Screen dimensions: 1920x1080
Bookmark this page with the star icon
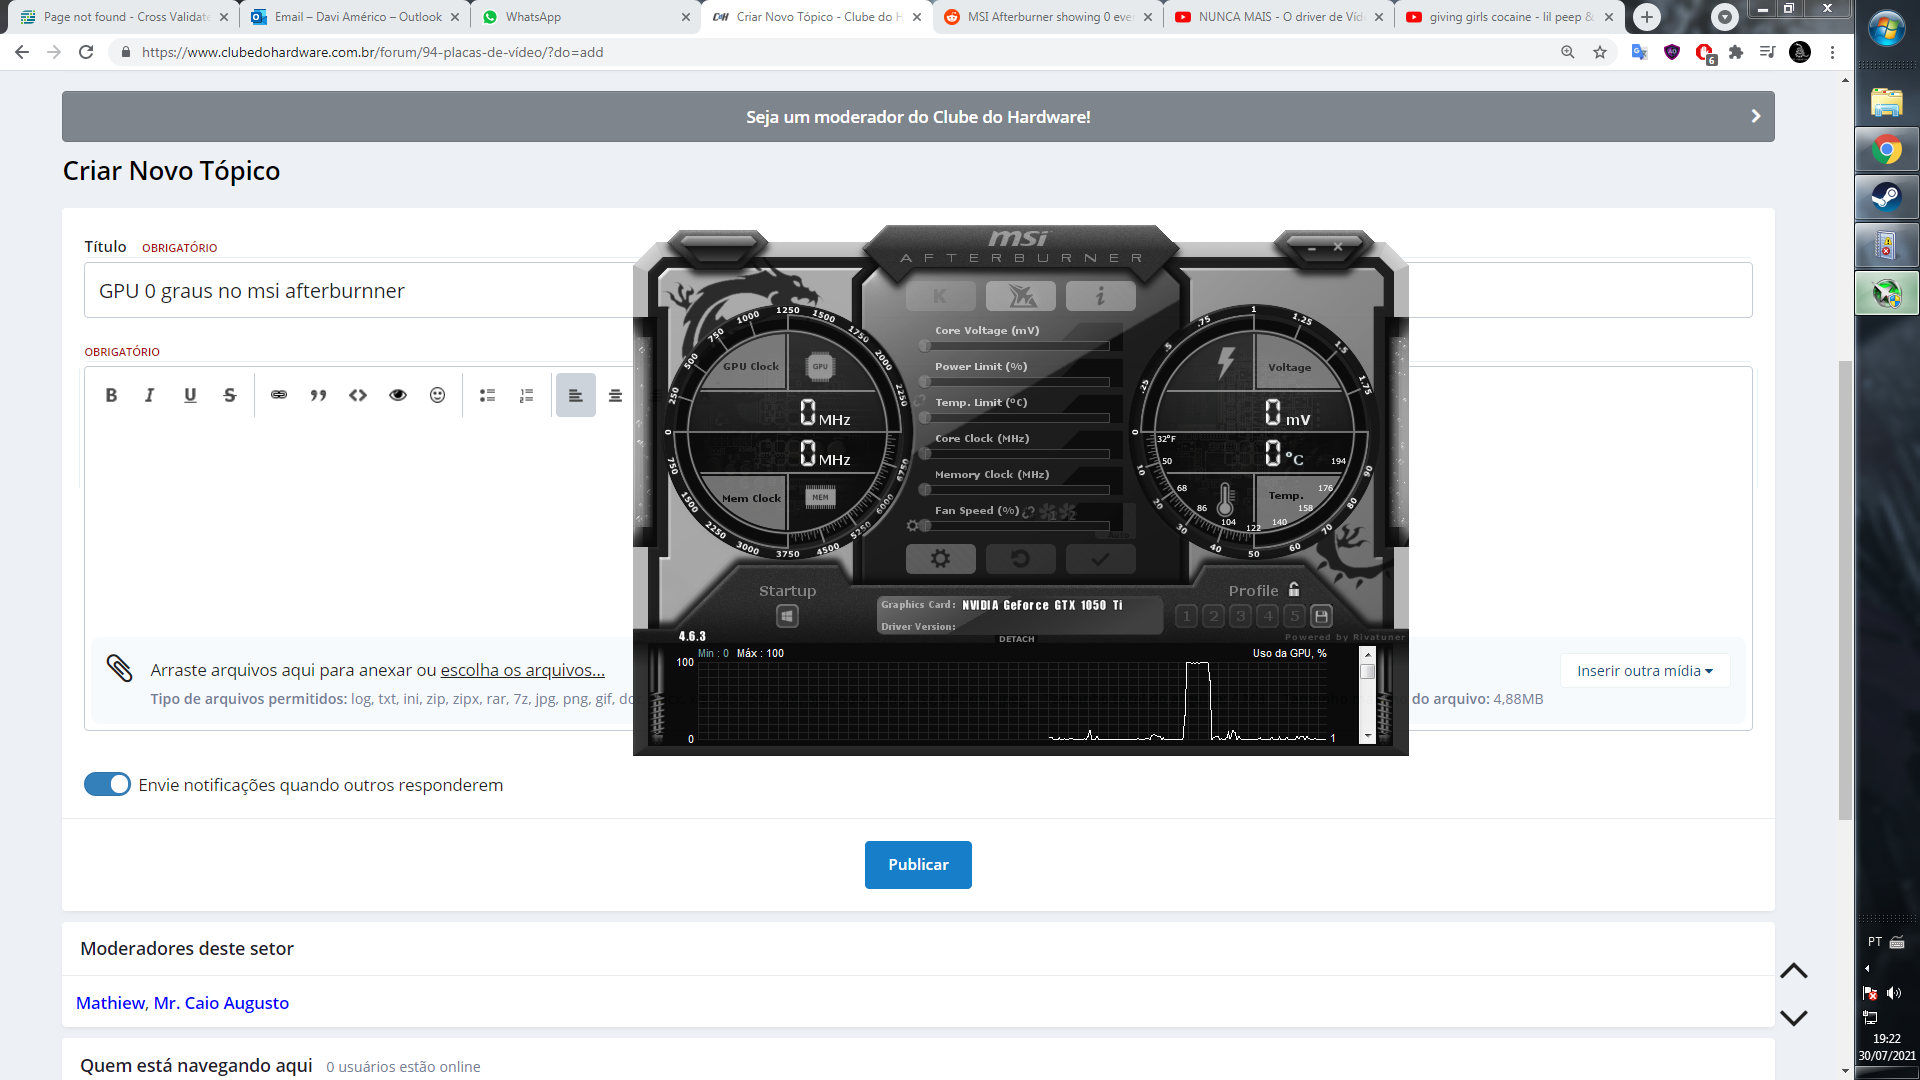pyautogui.click(x=1600, y=52)
